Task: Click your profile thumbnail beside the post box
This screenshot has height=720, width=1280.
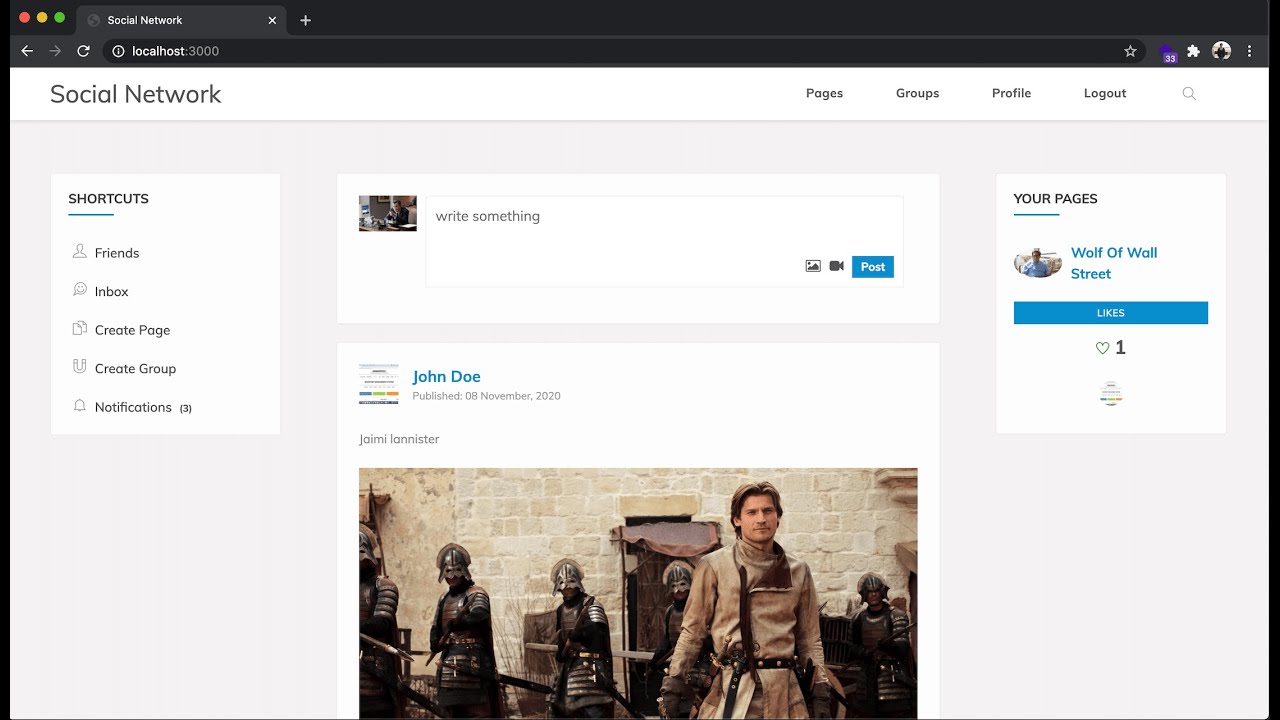Action: pos(388,213)
